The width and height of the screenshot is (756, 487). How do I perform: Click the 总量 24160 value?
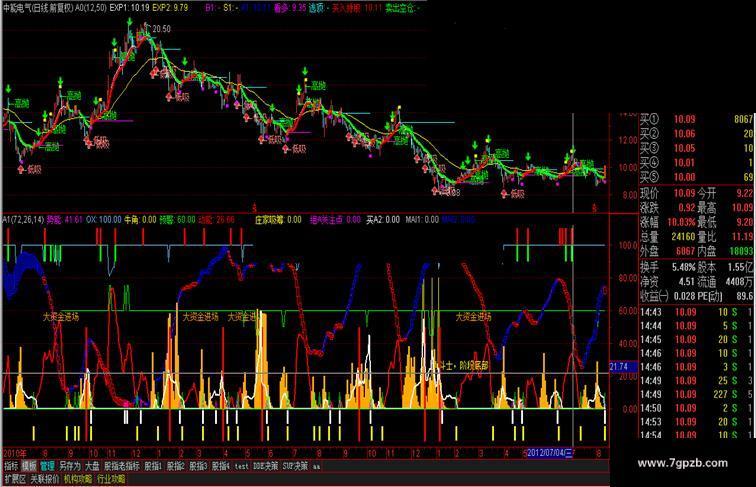(683, 237)
